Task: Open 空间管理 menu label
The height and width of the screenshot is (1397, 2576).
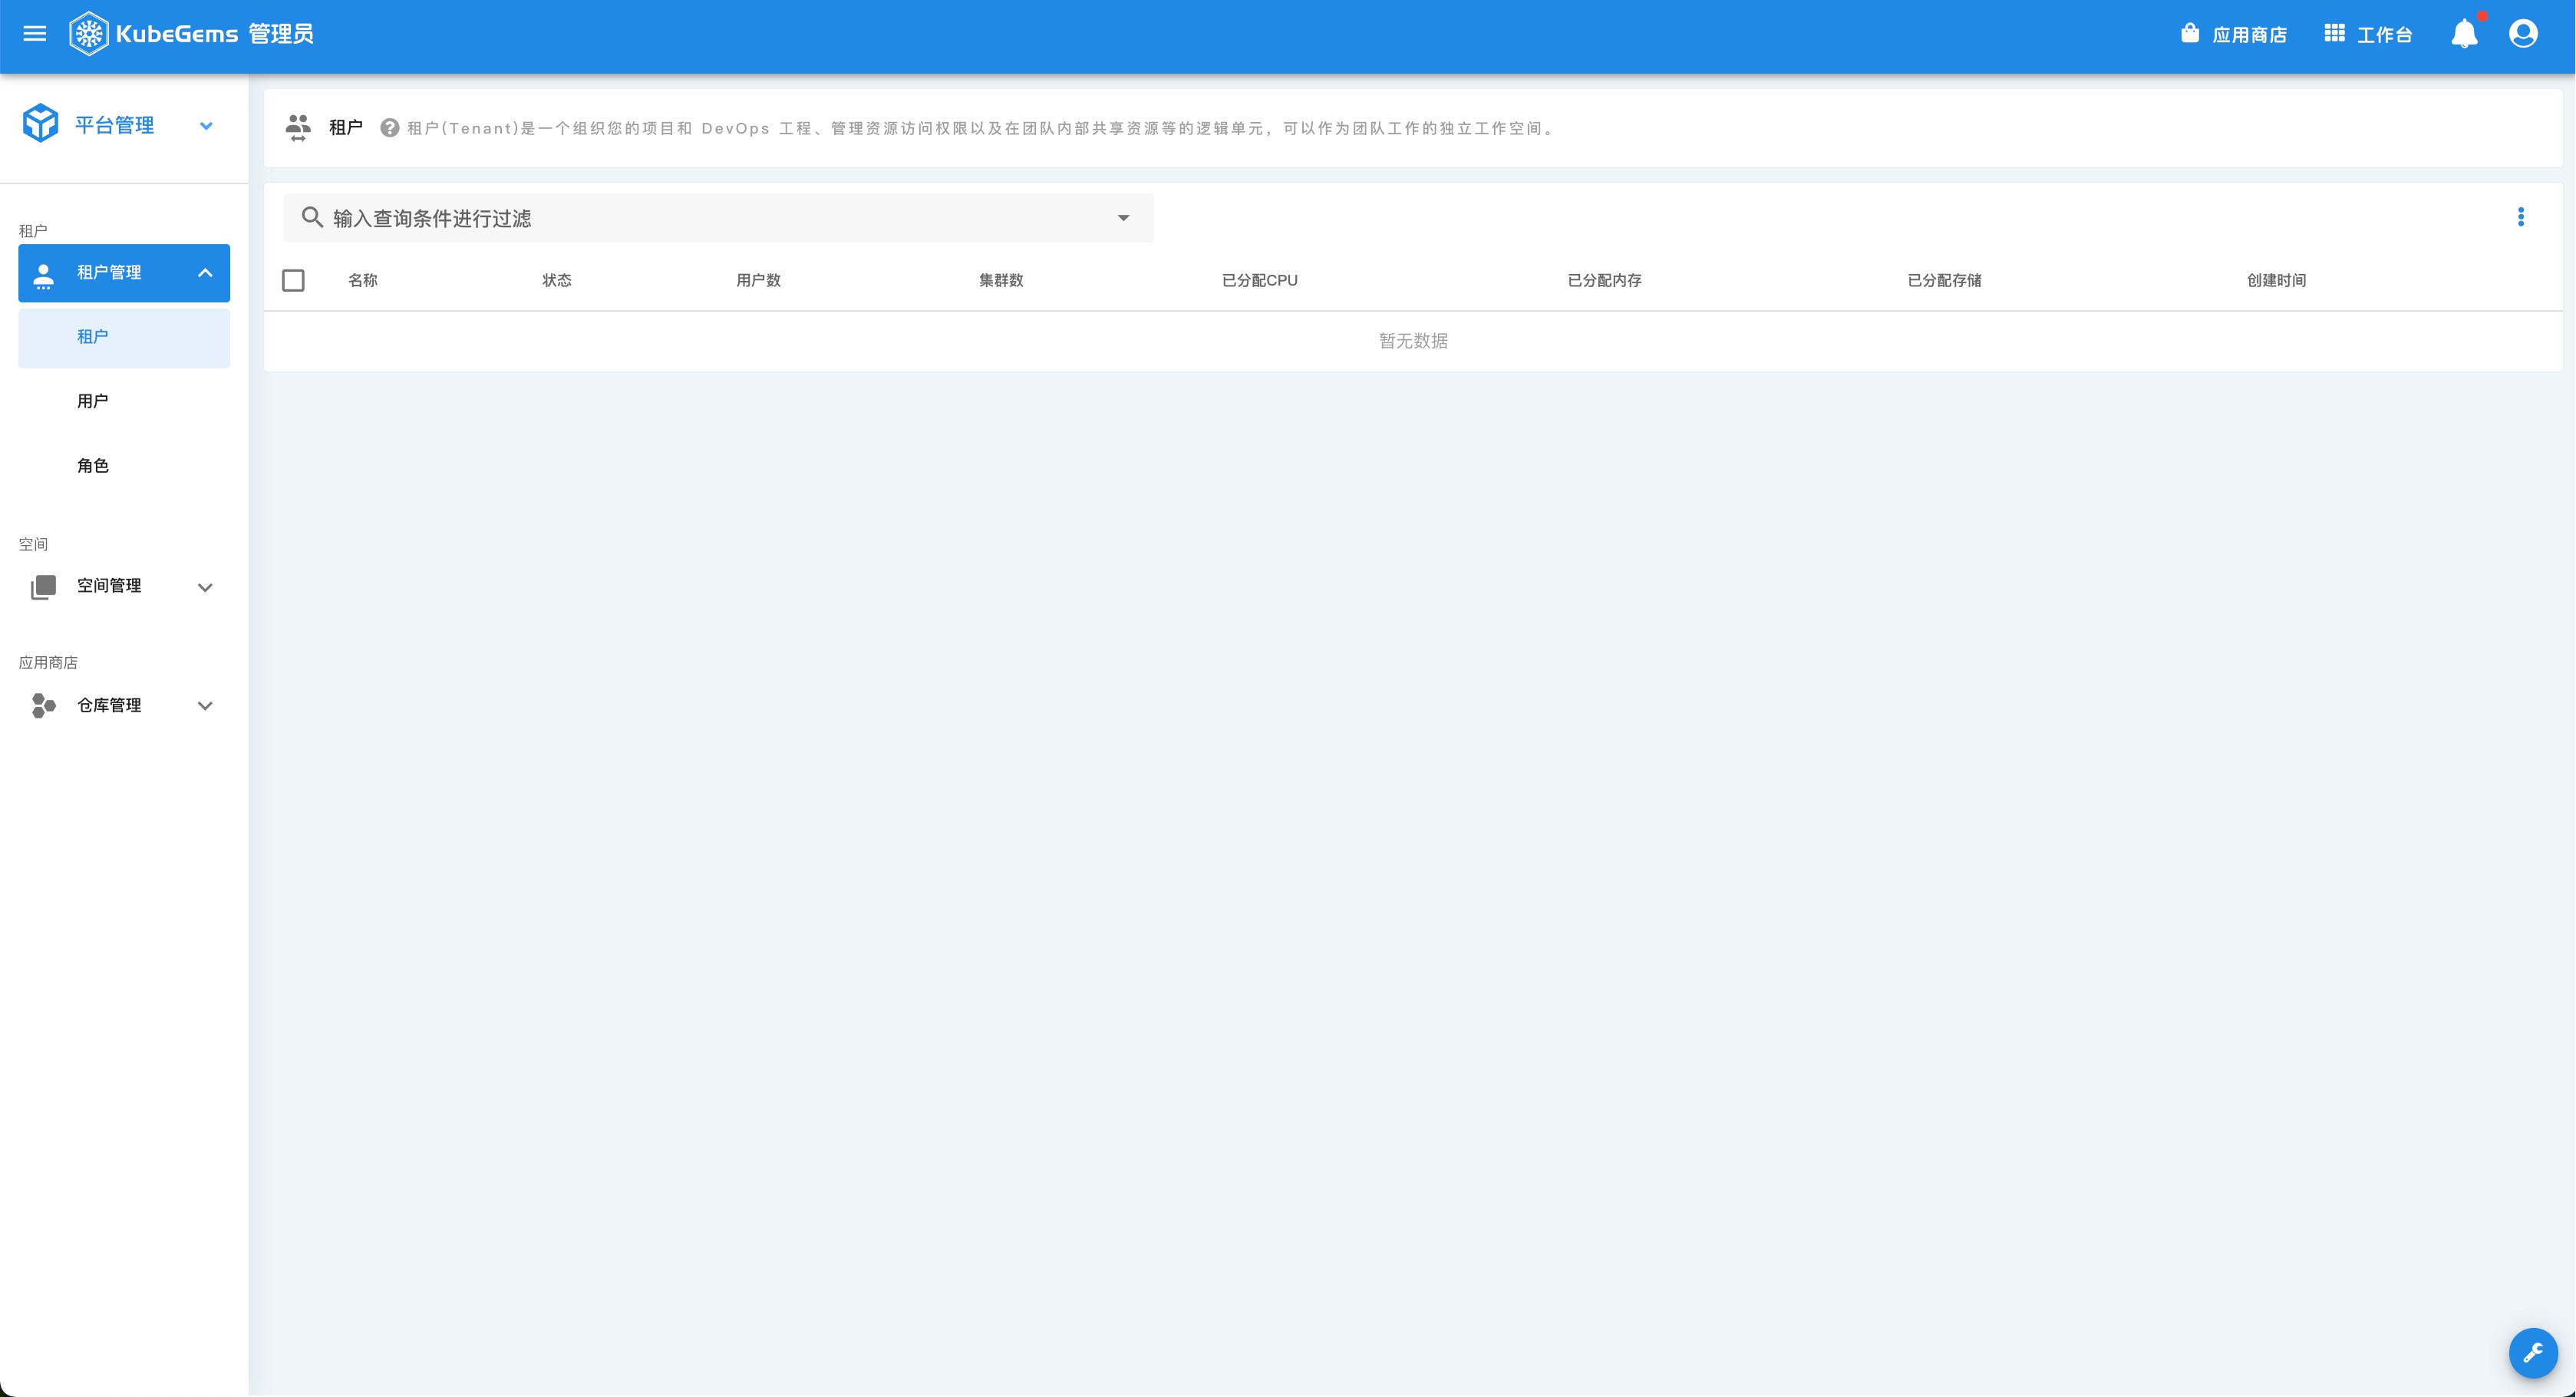Action: click(109, 586)
